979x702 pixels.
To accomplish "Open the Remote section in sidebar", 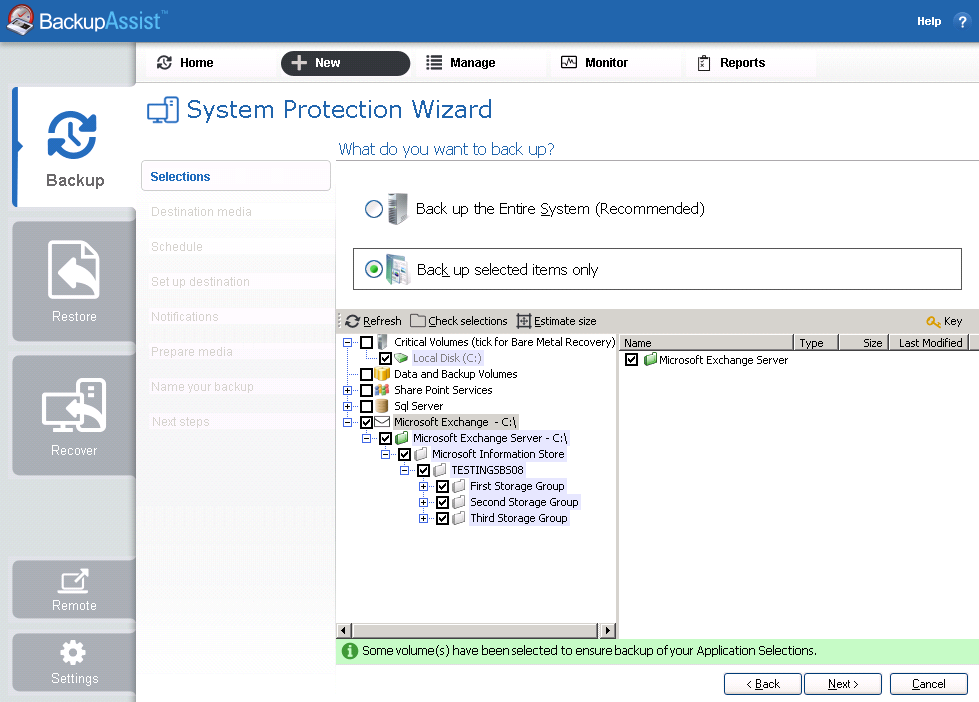I will point(74,590).
